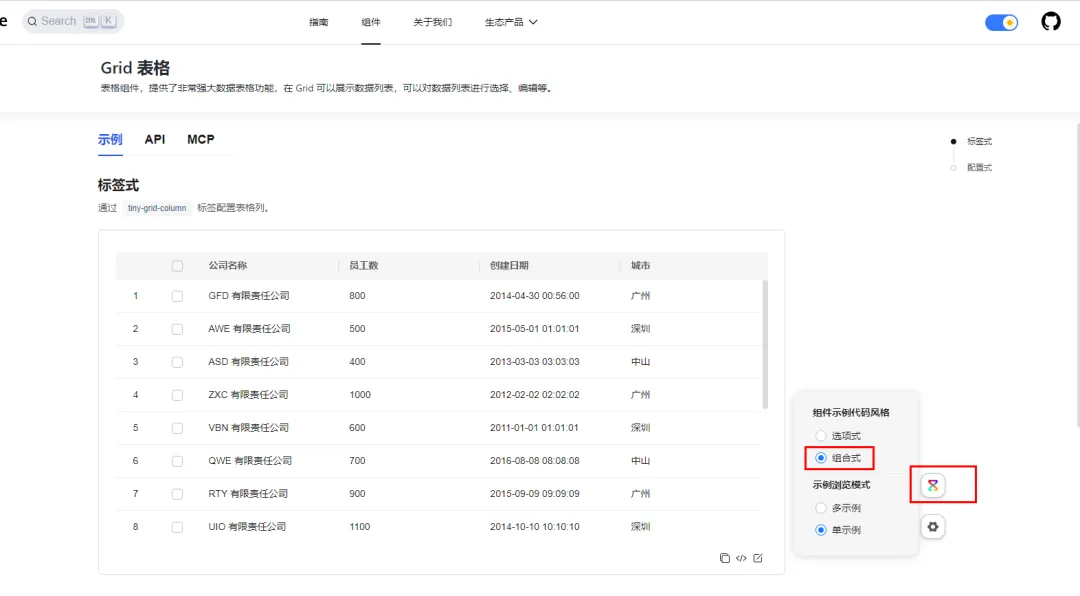
Task: Select the 选项式 code style radio
Action: point(820,435)
